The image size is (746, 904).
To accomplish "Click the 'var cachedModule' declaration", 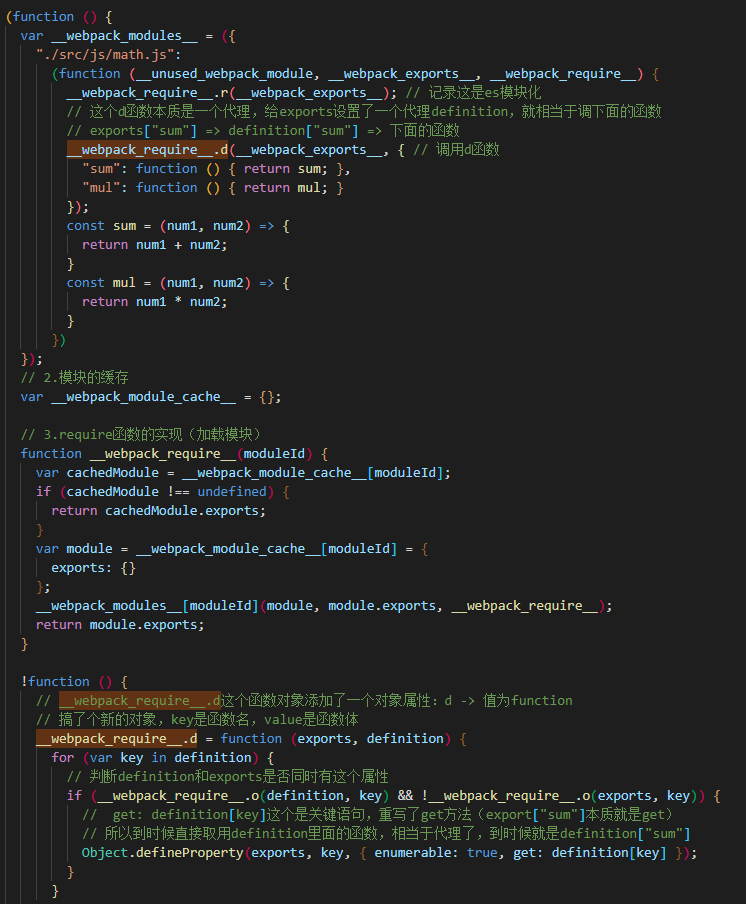I will pyautogui.click(x=97, y=473).
